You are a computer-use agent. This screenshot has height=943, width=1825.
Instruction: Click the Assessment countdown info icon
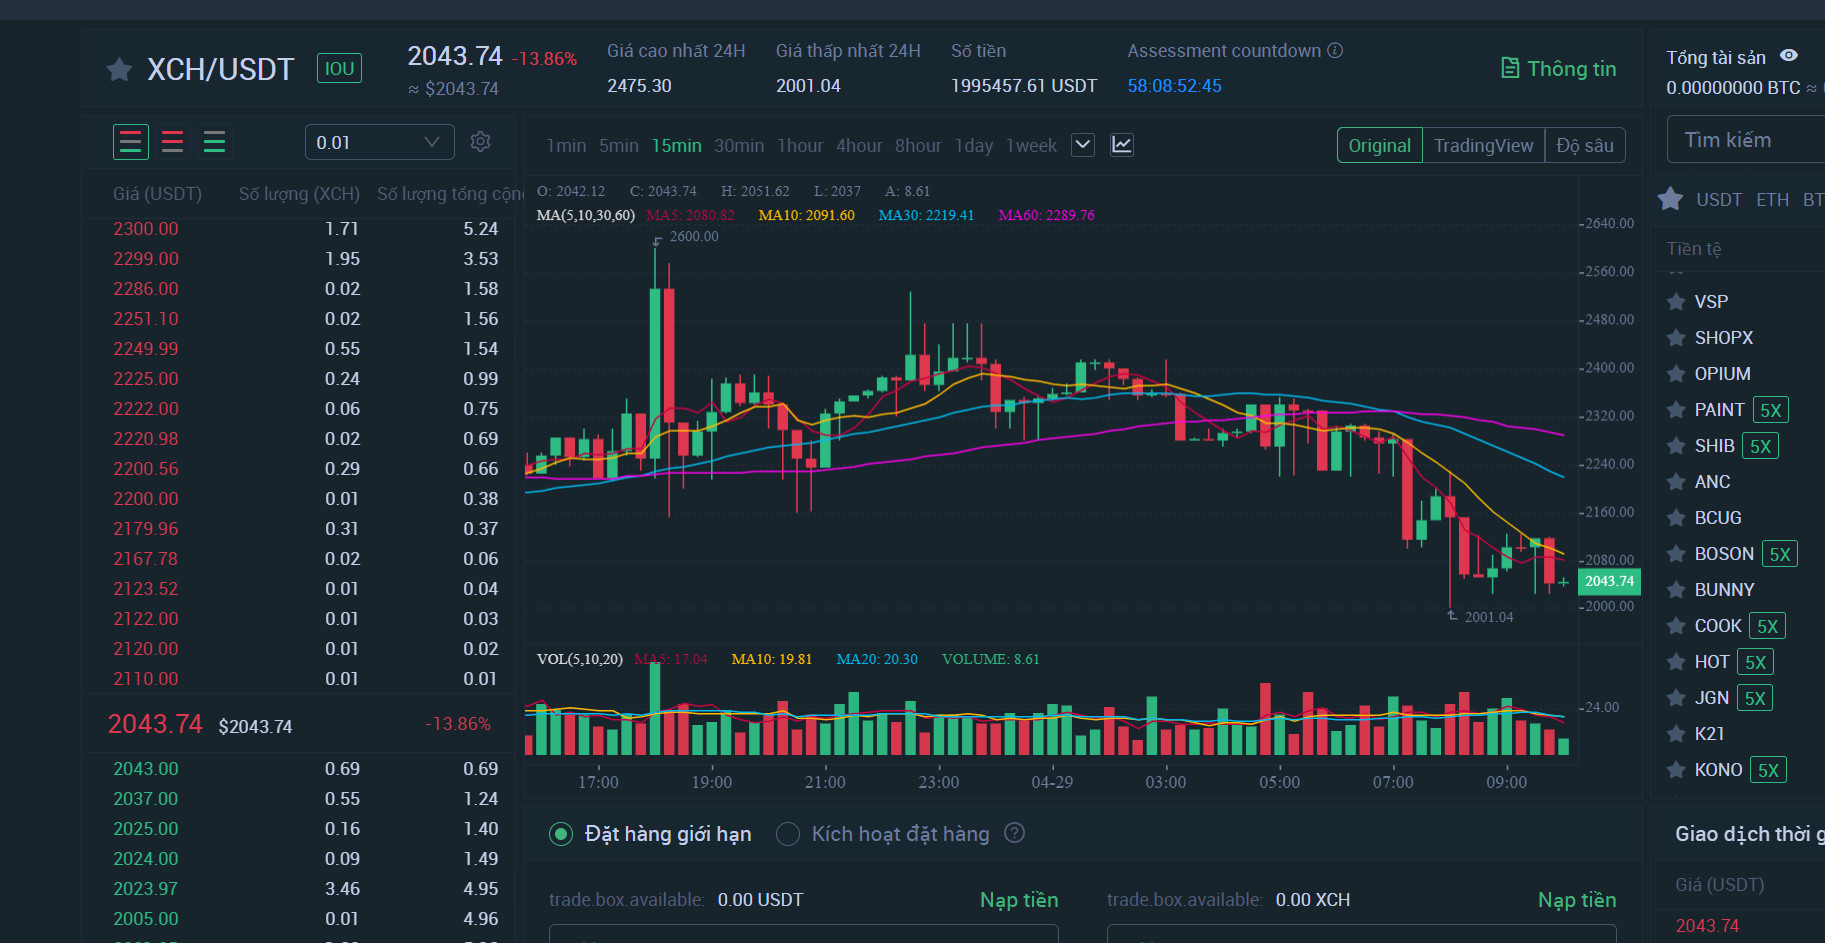pyautogui.click(x=1335, y=50)
